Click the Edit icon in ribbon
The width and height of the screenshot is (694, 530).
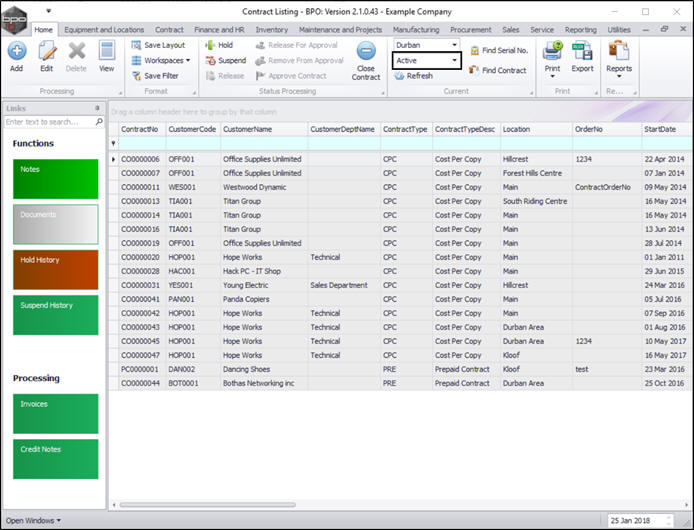46,52
